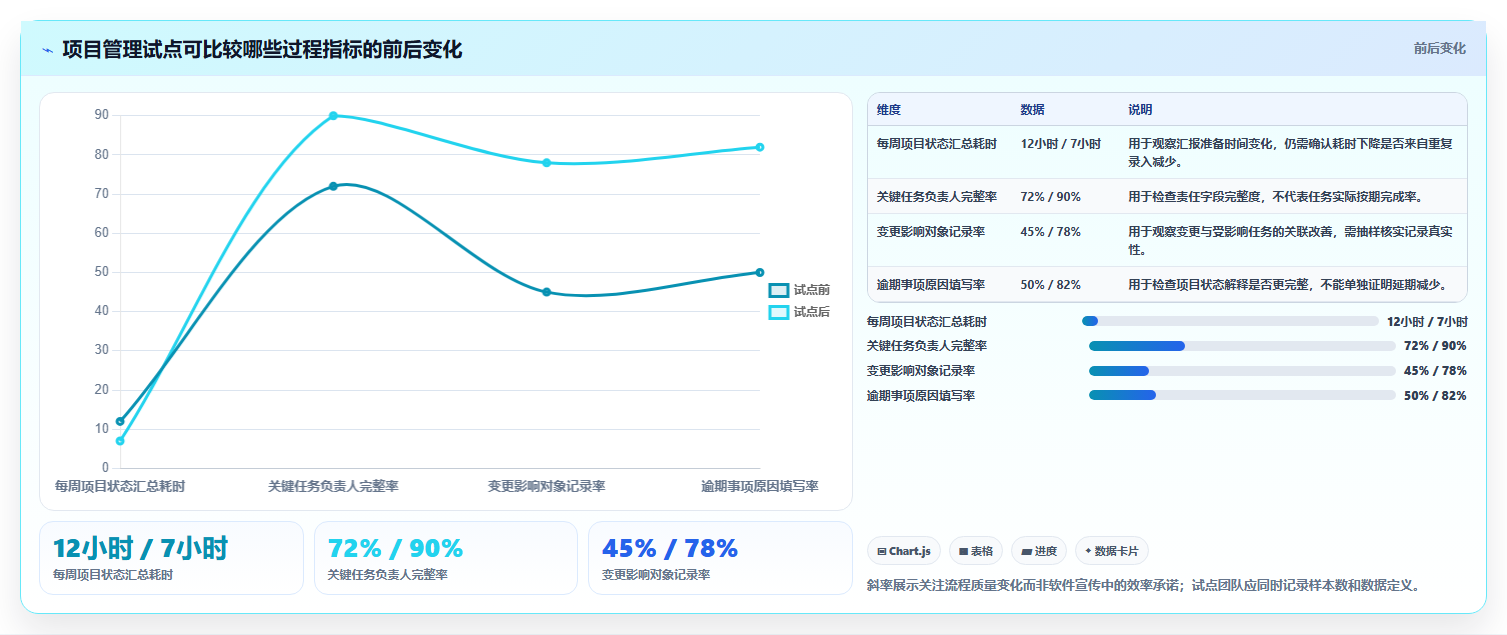
Task: Click the 表格 tag chip
Action: point(976,551)
